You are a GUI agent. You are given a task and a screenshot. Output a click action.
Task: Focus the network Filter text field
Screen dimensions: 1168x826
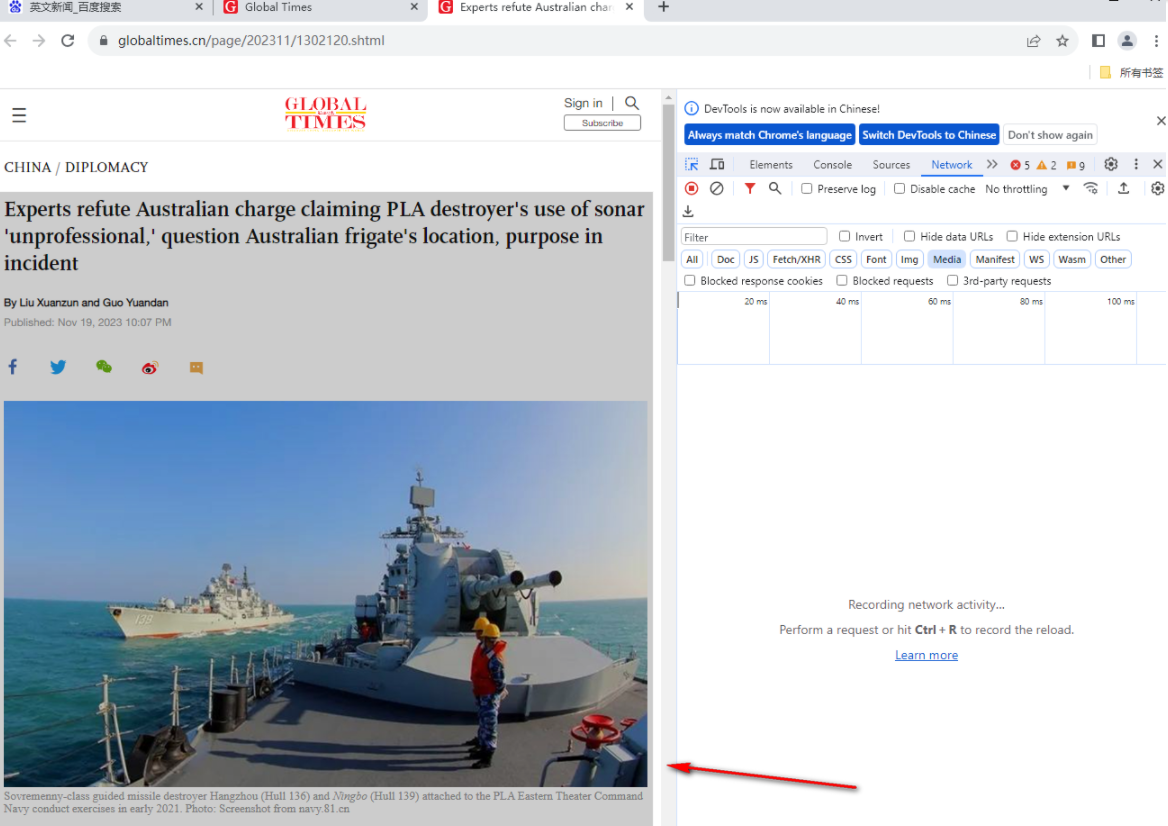(754, 237)
